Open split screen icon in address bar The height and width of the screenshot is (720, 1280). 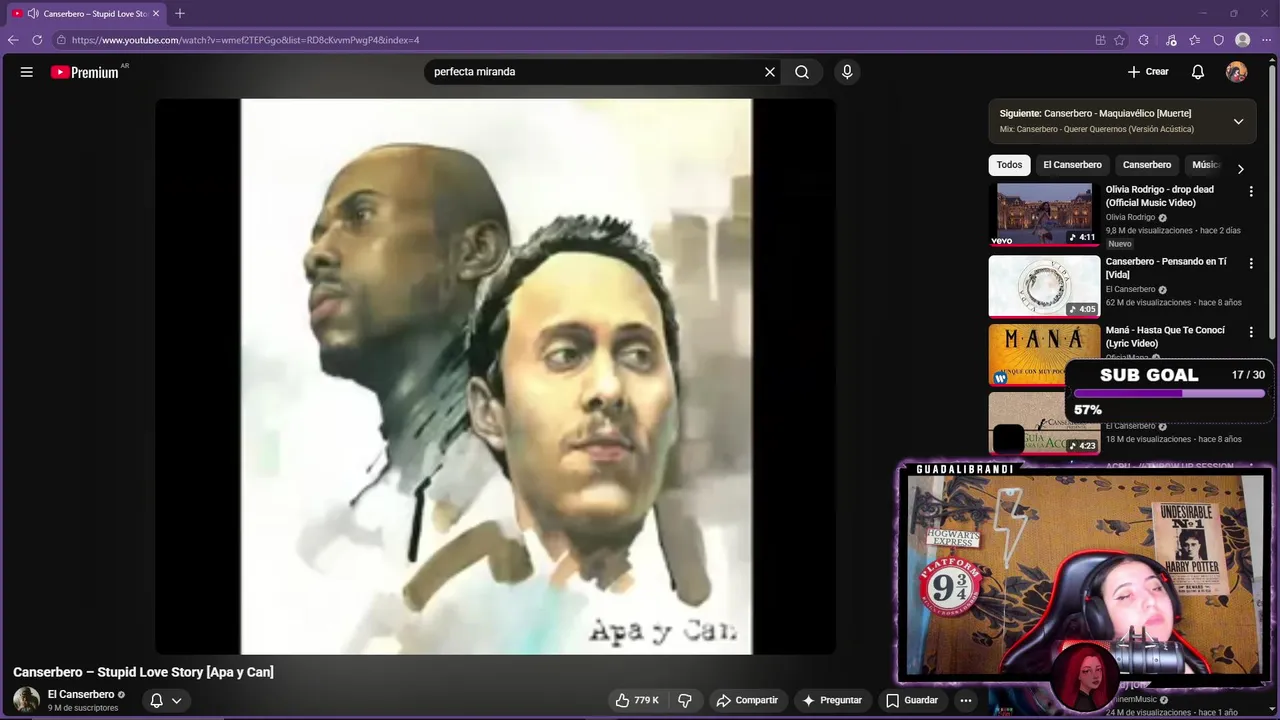click(1100, 40)
